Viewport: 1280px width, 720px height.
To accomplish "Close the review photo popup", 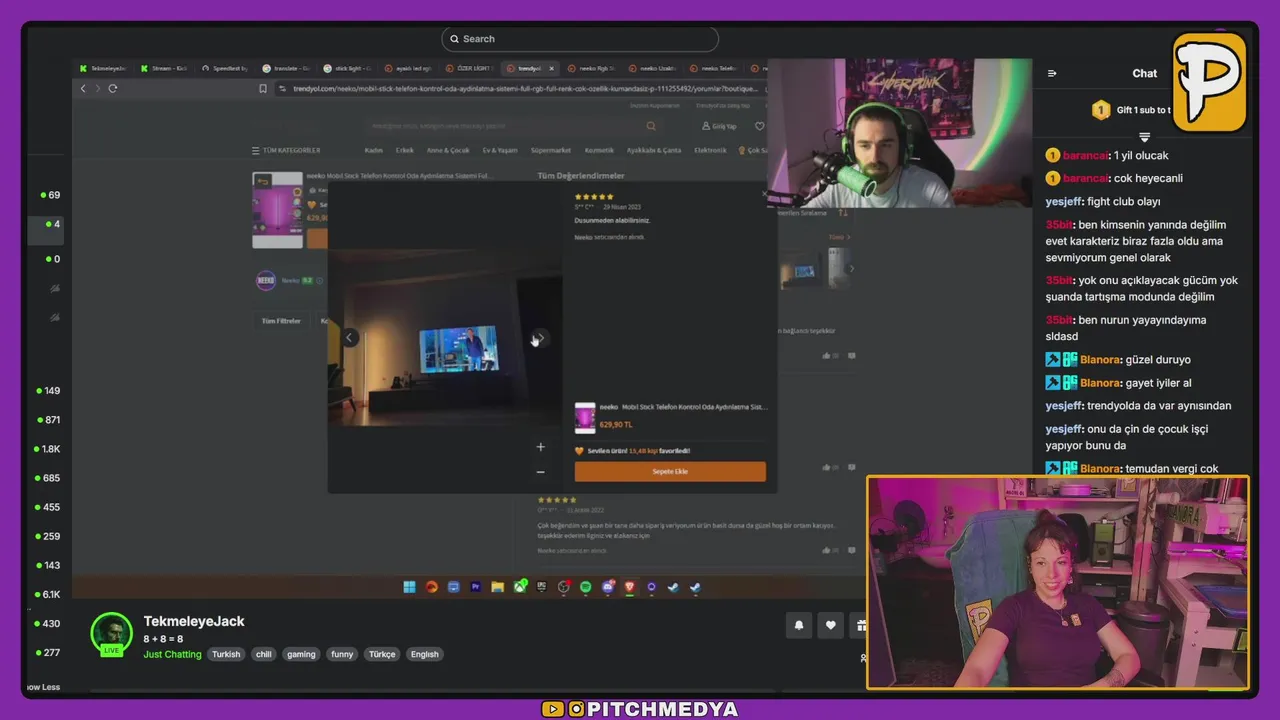I will (765, 194).
